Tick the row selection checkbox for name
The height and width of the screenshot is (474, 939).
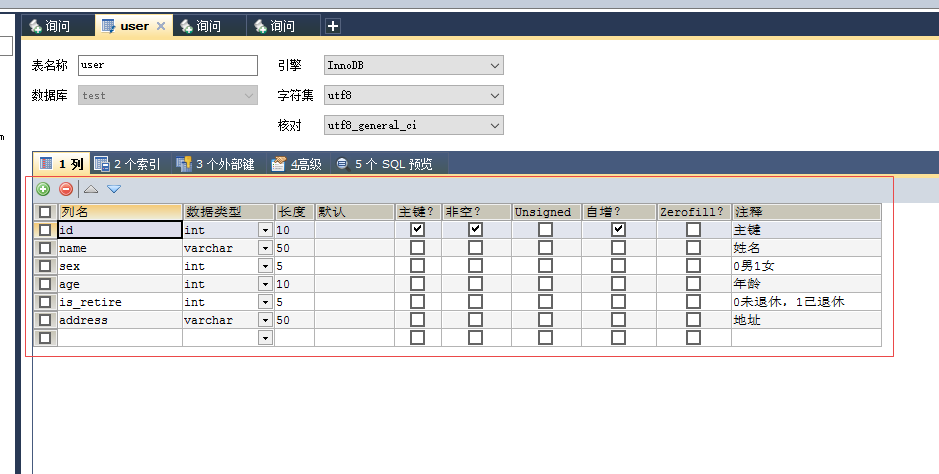(x=45, y=248)
